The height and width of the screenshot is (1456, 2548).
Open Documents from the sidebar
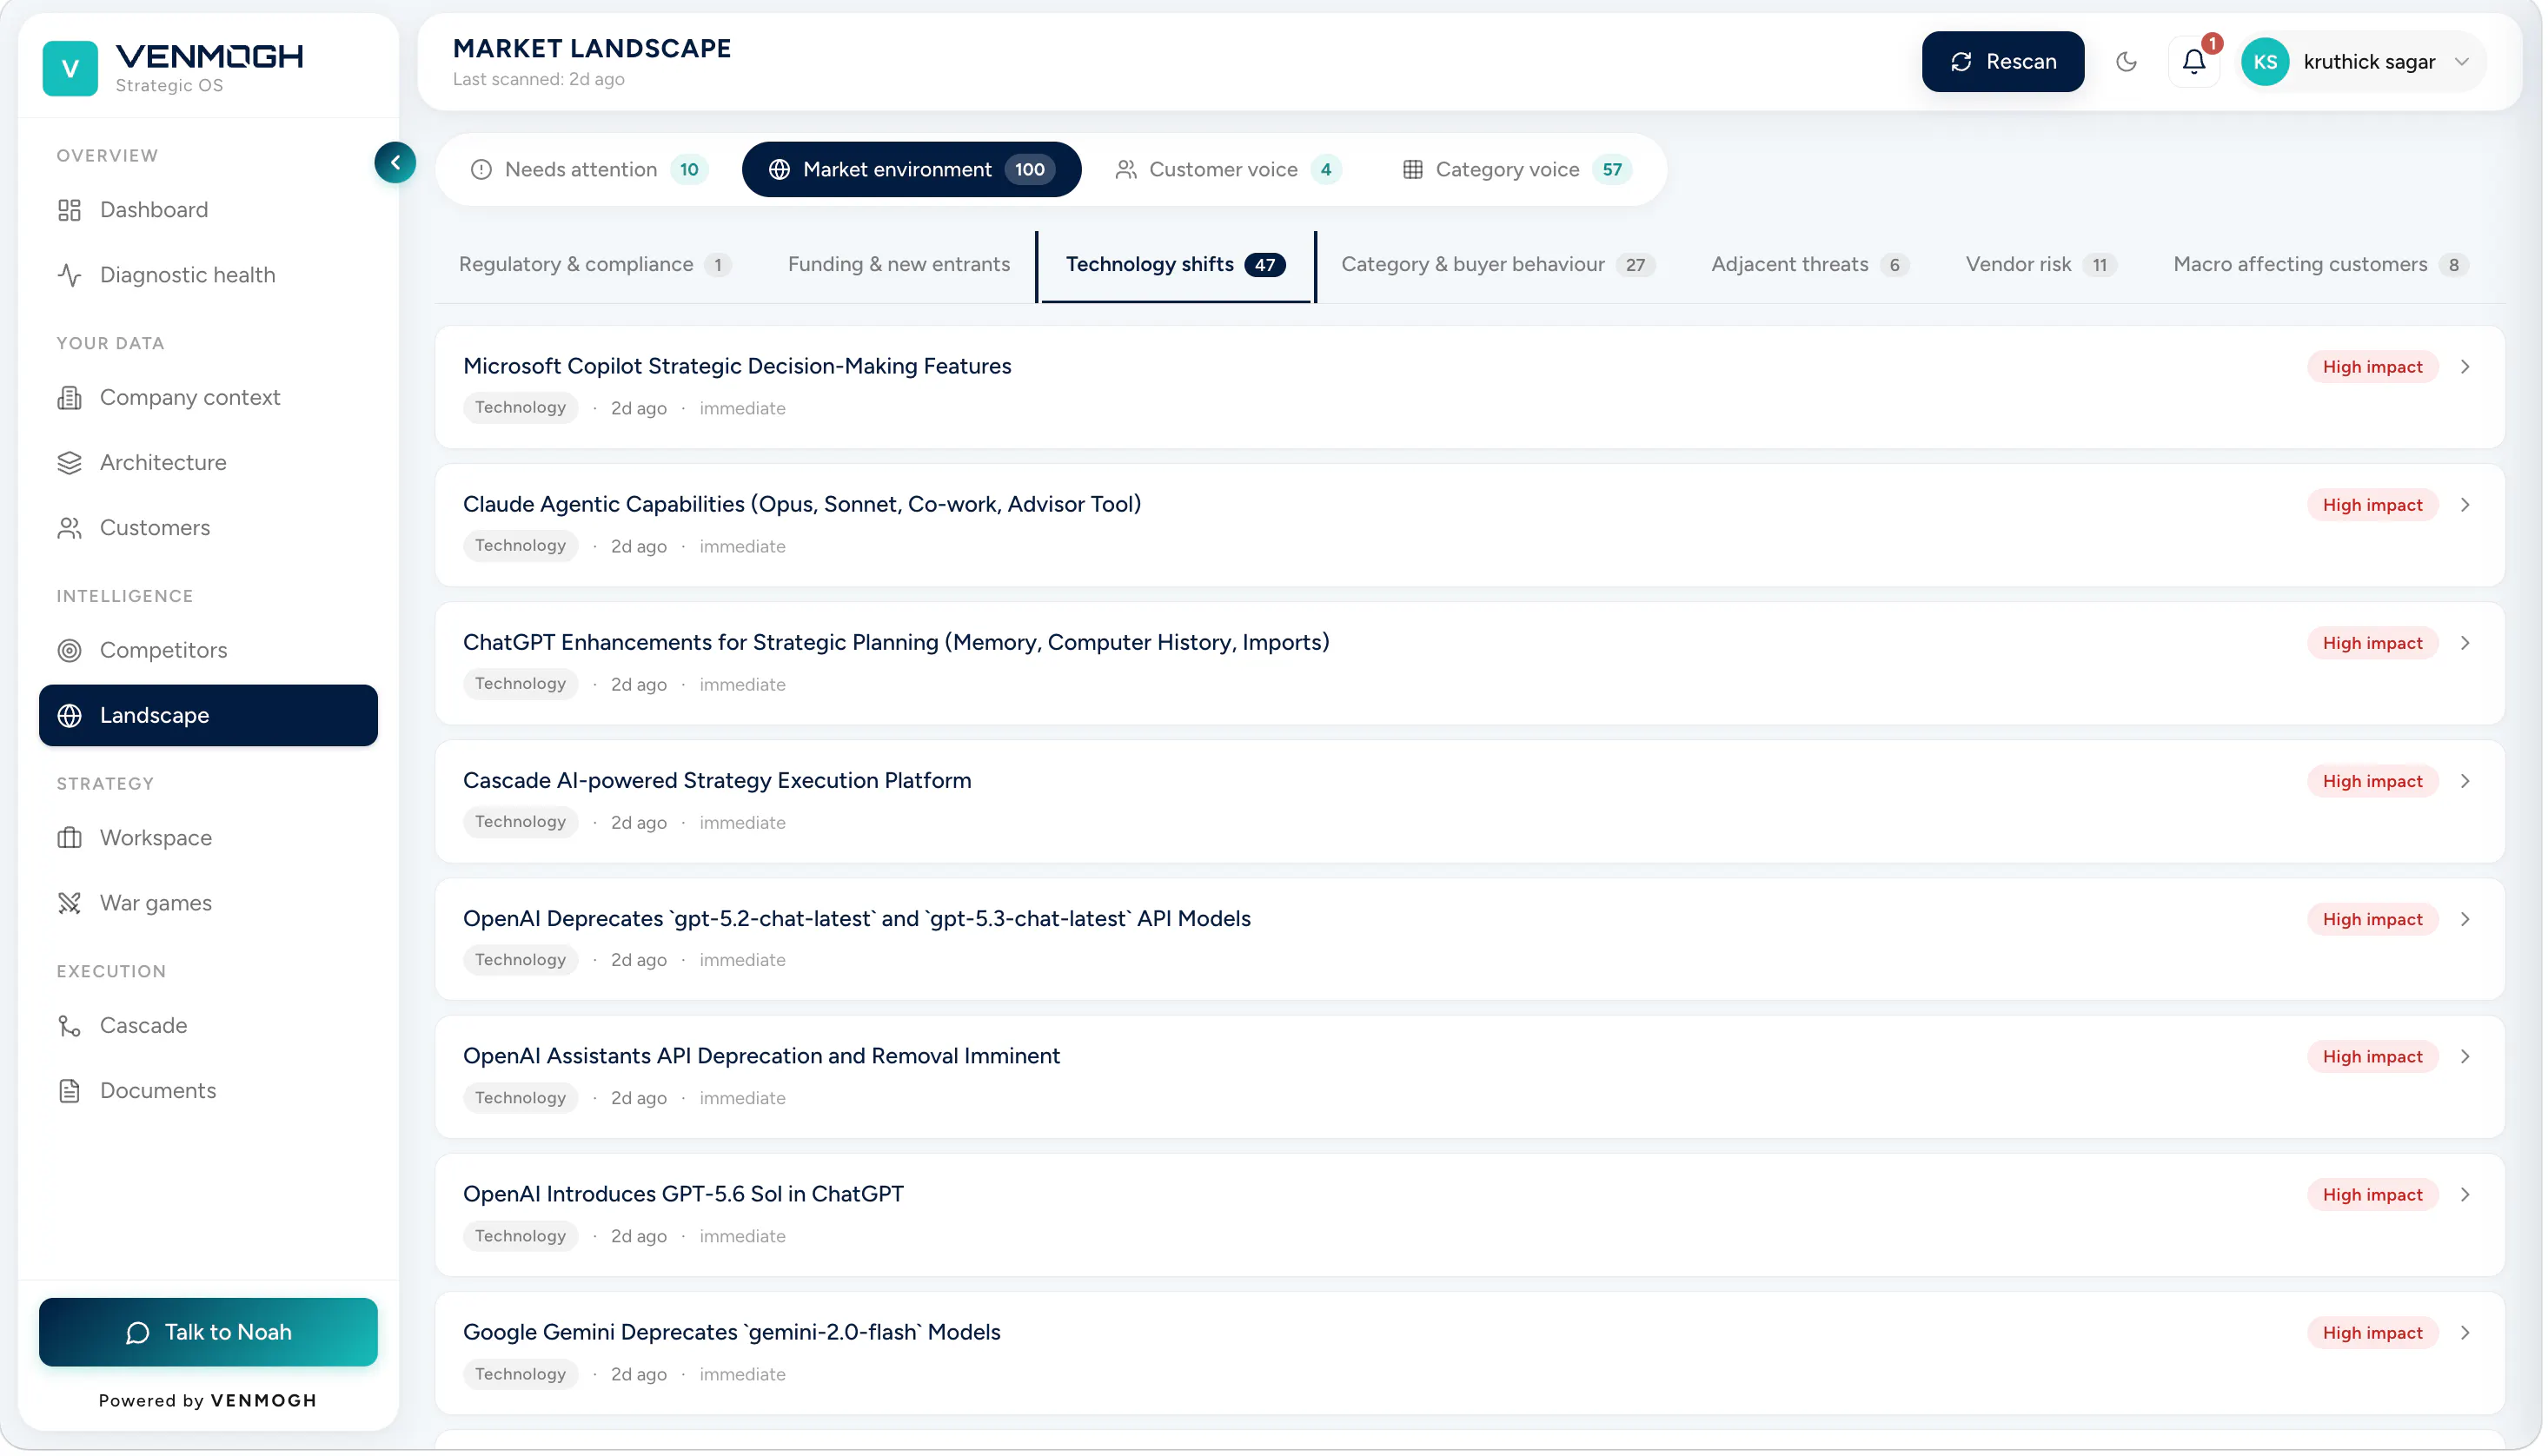coord(209,1091)
